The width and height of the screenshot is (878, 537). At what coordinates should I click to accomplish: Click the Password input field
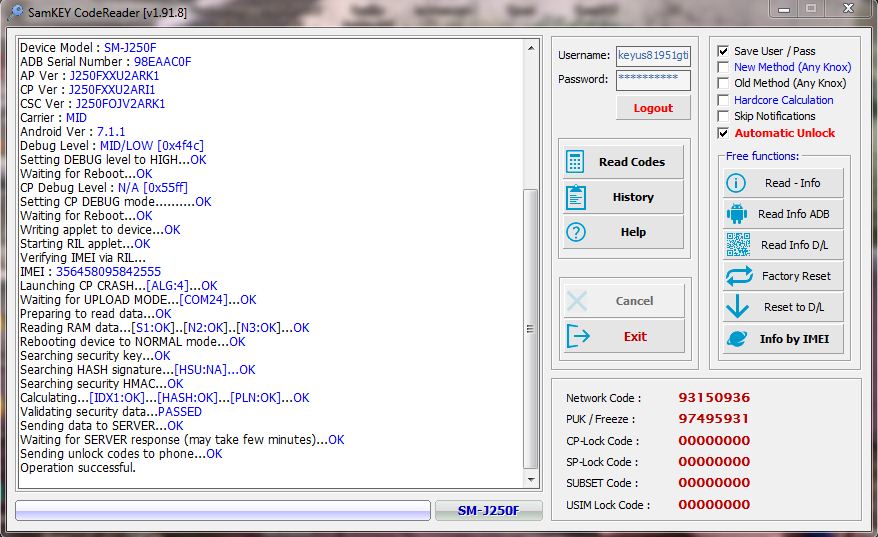[x=653, y=80]
